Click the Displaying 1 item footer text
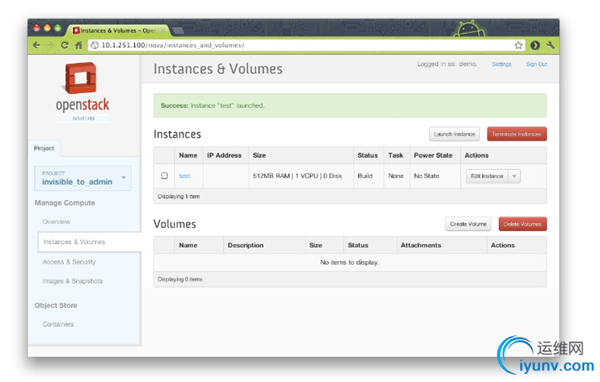600x382 pixels. [179, 196]
